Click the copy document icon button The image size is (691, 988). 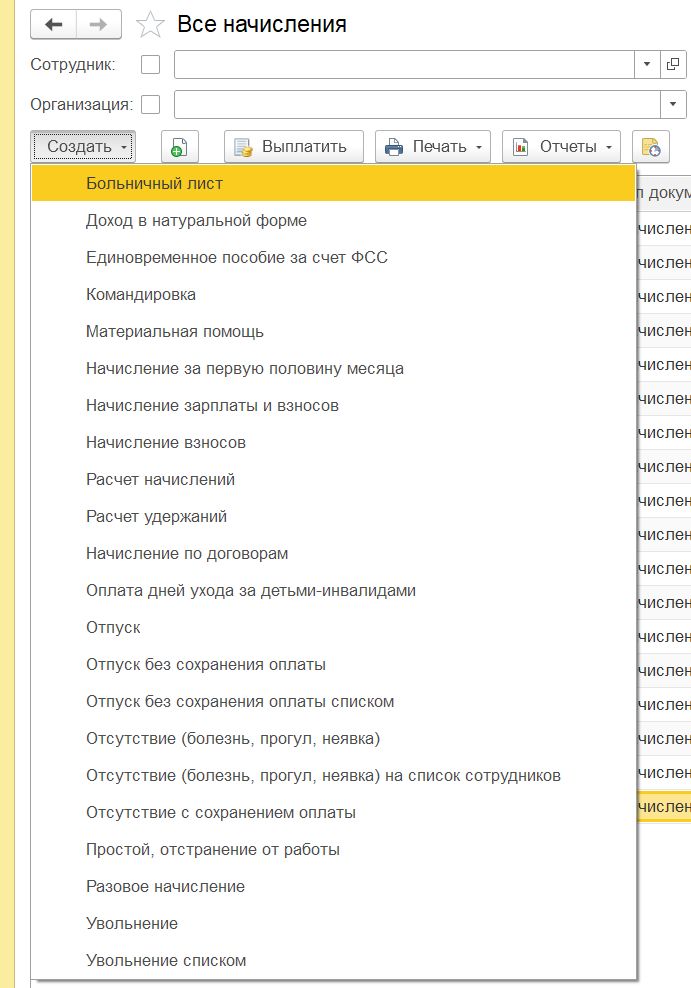pos(180,147)
